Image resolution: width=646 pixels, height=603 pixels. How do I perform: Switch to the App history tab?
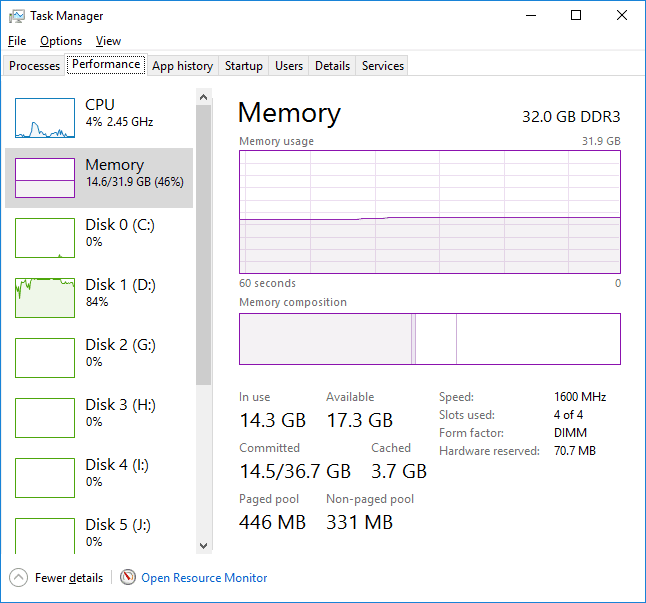[x=183, y=66]
